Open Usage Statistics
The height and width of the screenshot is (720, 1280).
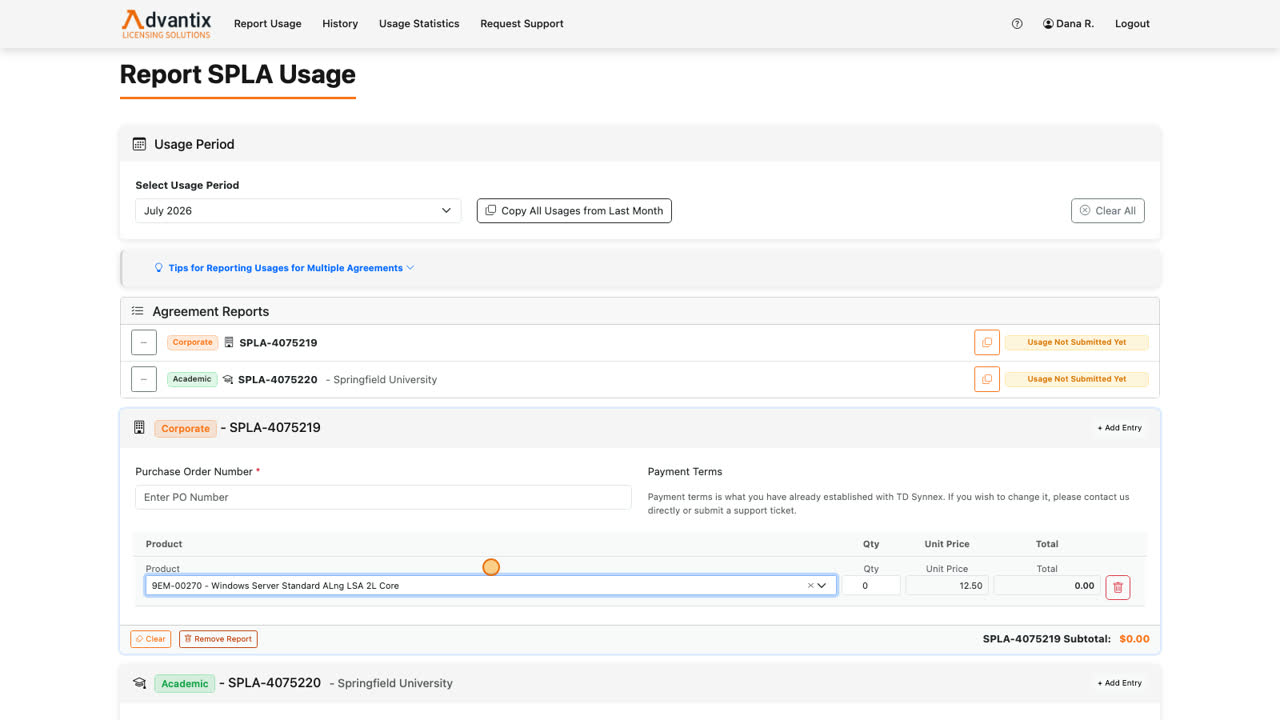[419, 24]
